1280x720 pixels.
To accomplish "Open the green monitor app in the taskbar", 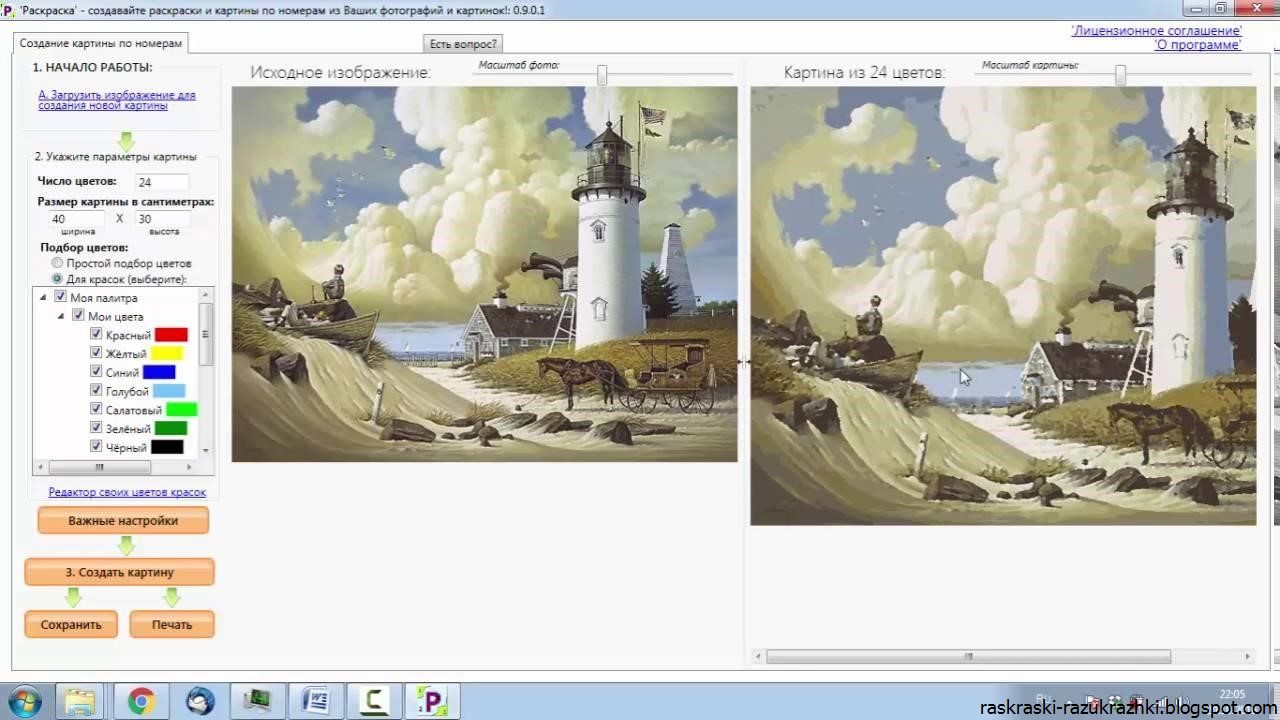I will coord(258,702).
